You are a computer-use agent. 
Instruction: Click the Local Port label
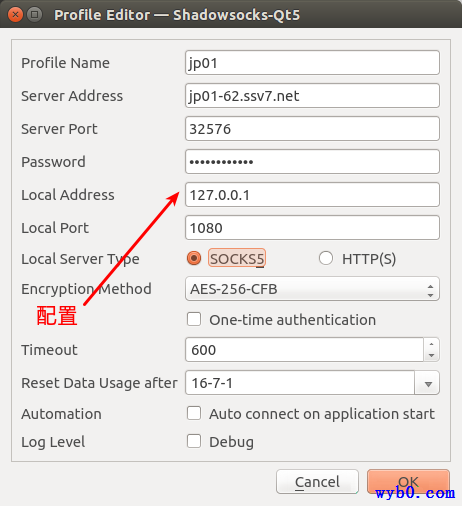(55, 228)
